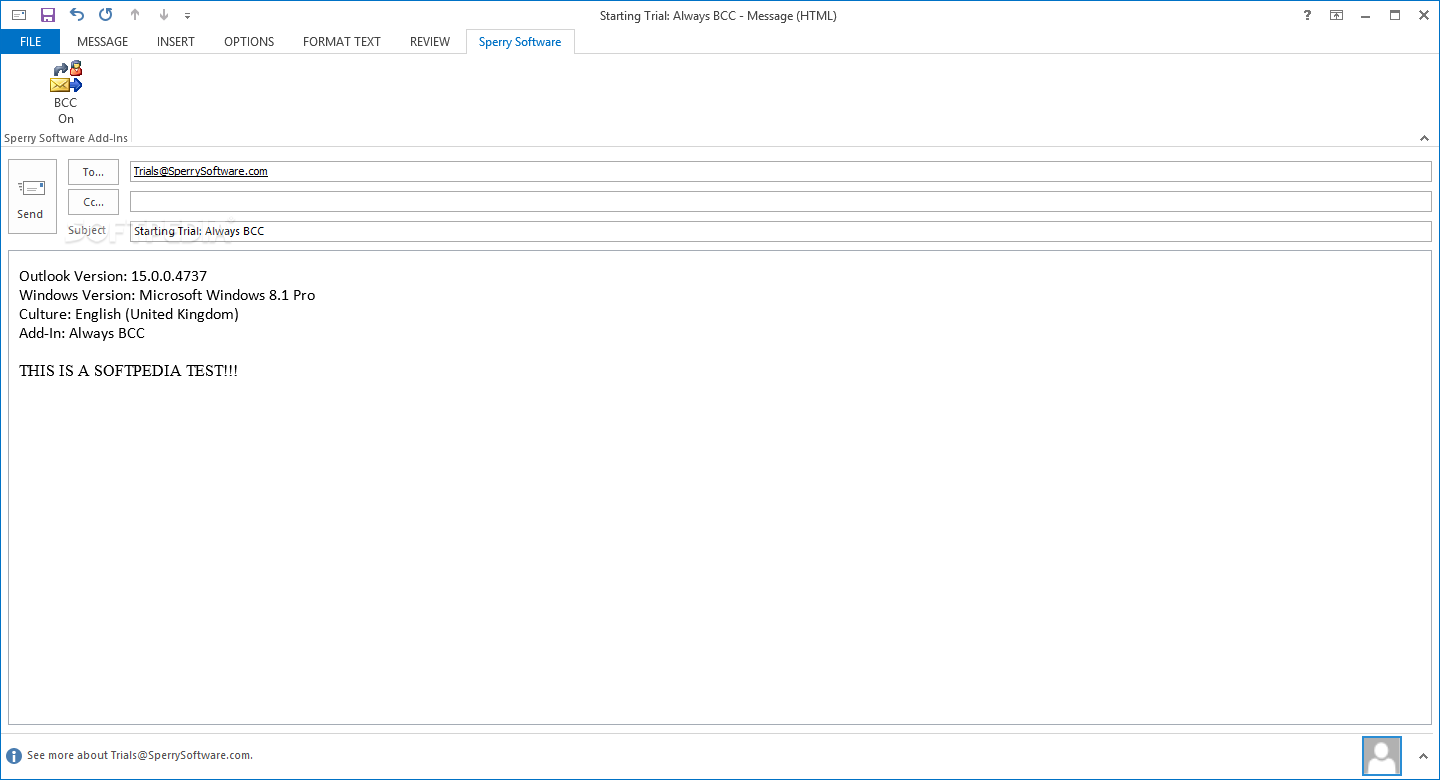Screen dimensions: 1440x780
Task: Switch to the REVIEW tab
Action: pyautogui.click(x=430, y=42)
